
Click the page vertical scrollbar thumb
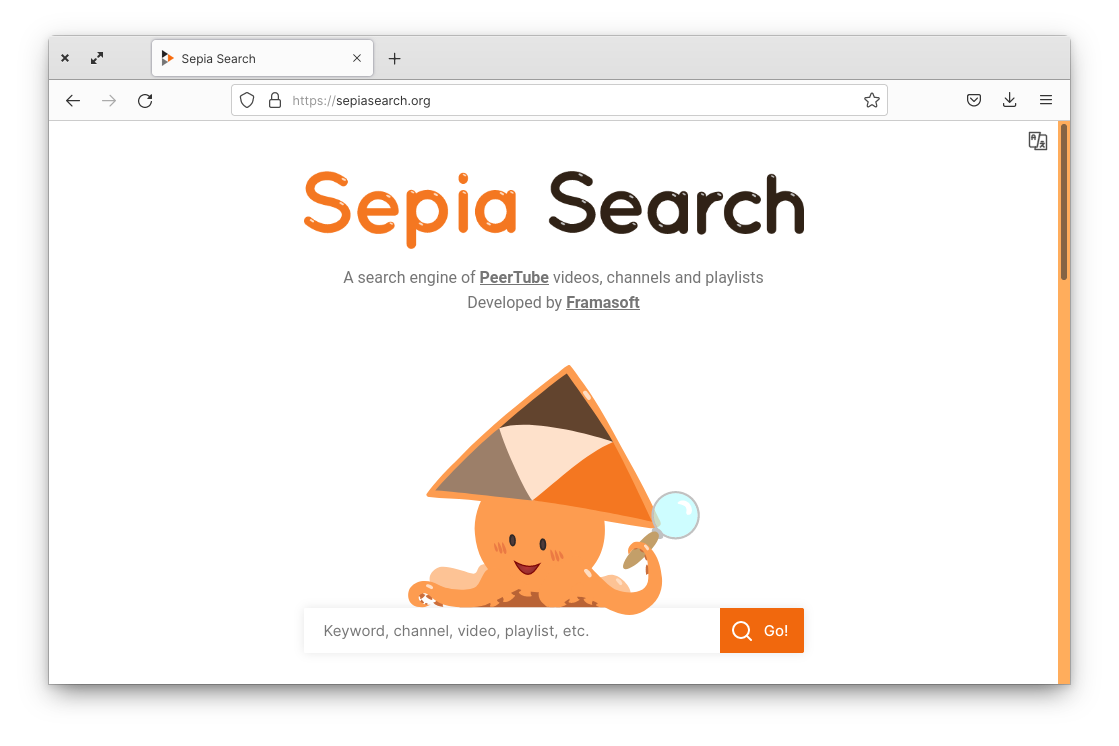(1063, 202)
